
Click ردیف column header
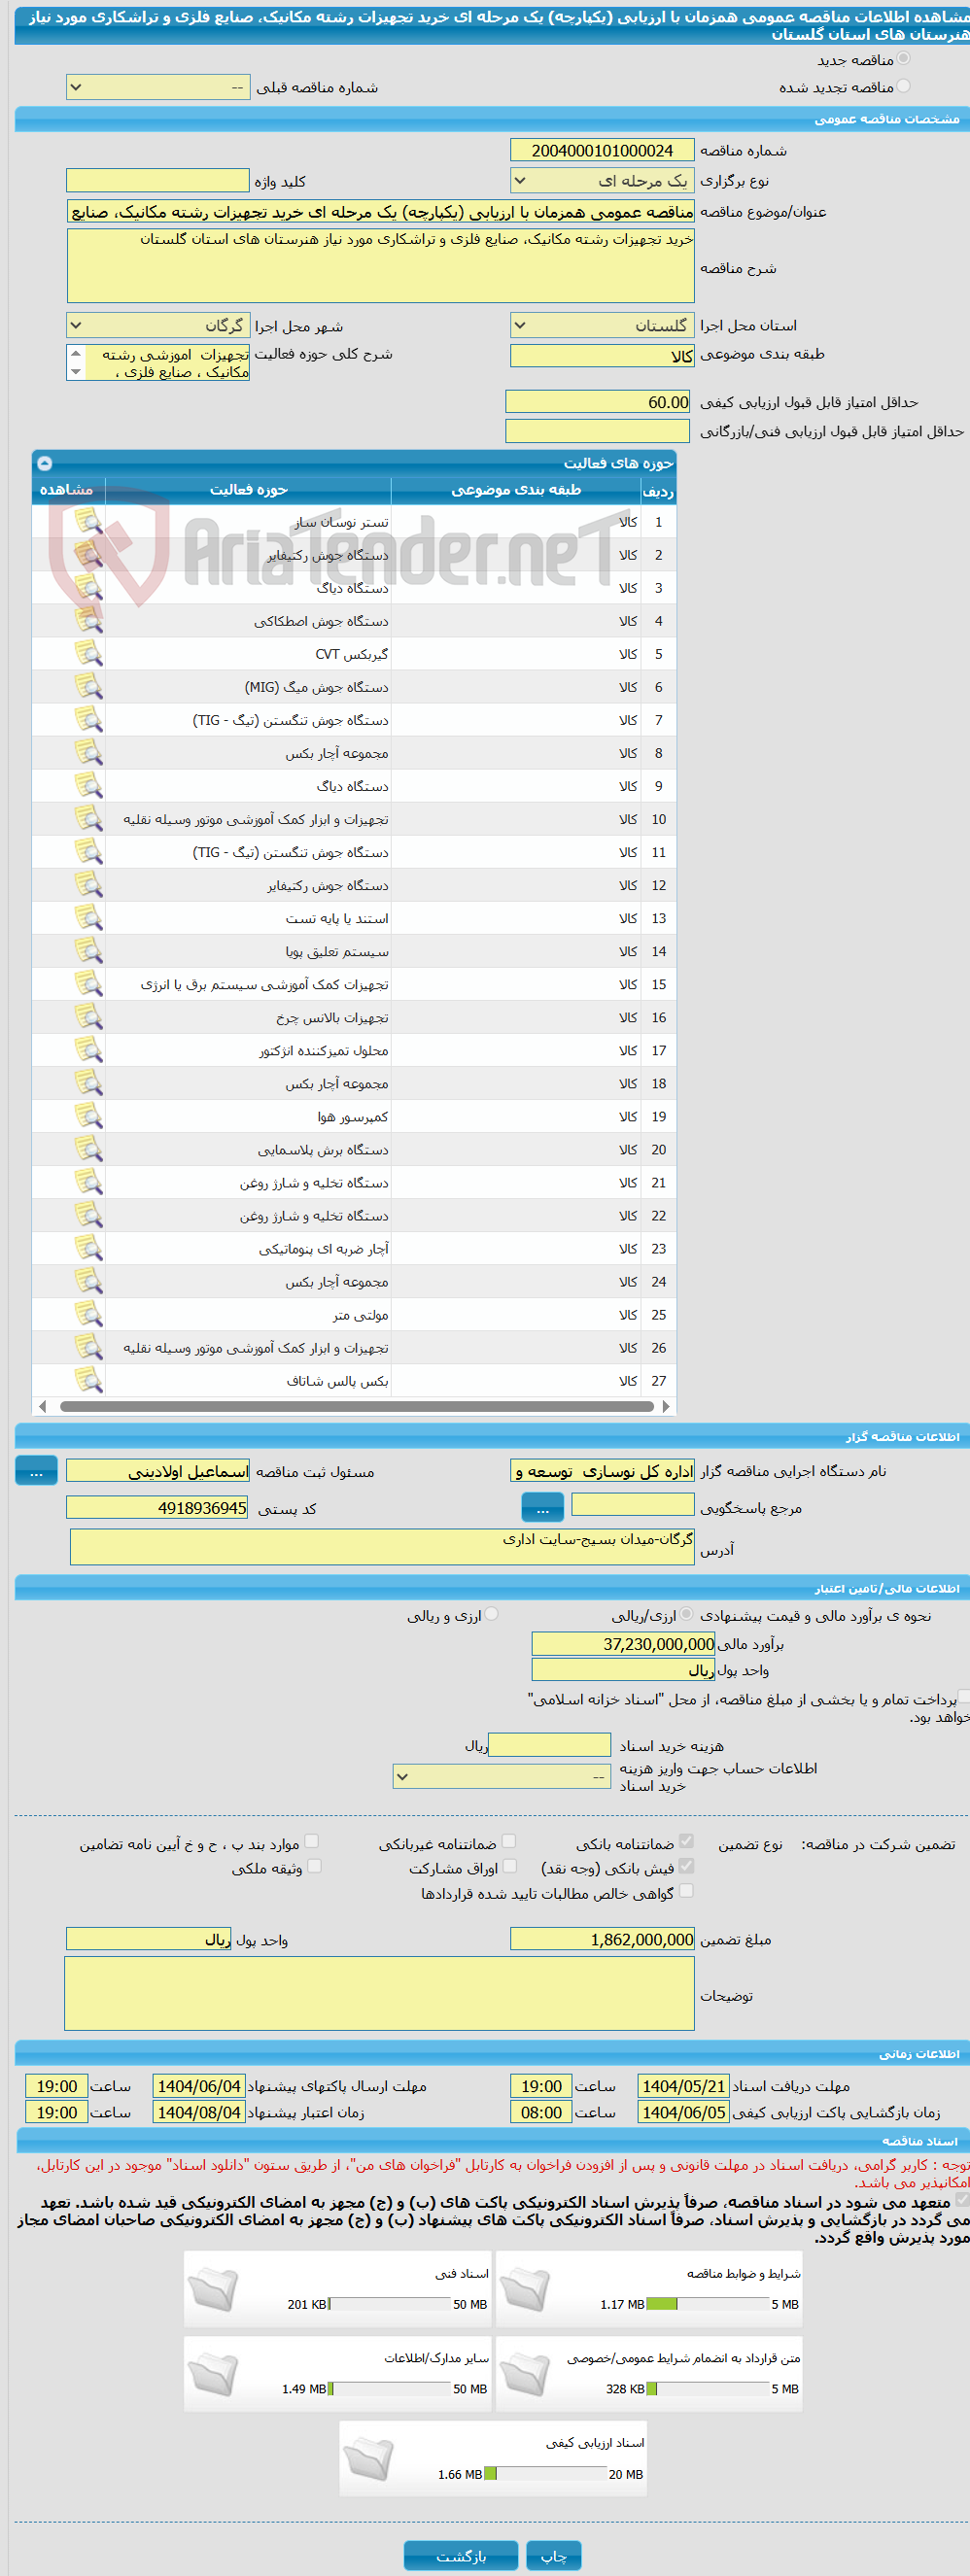[658, 490]
